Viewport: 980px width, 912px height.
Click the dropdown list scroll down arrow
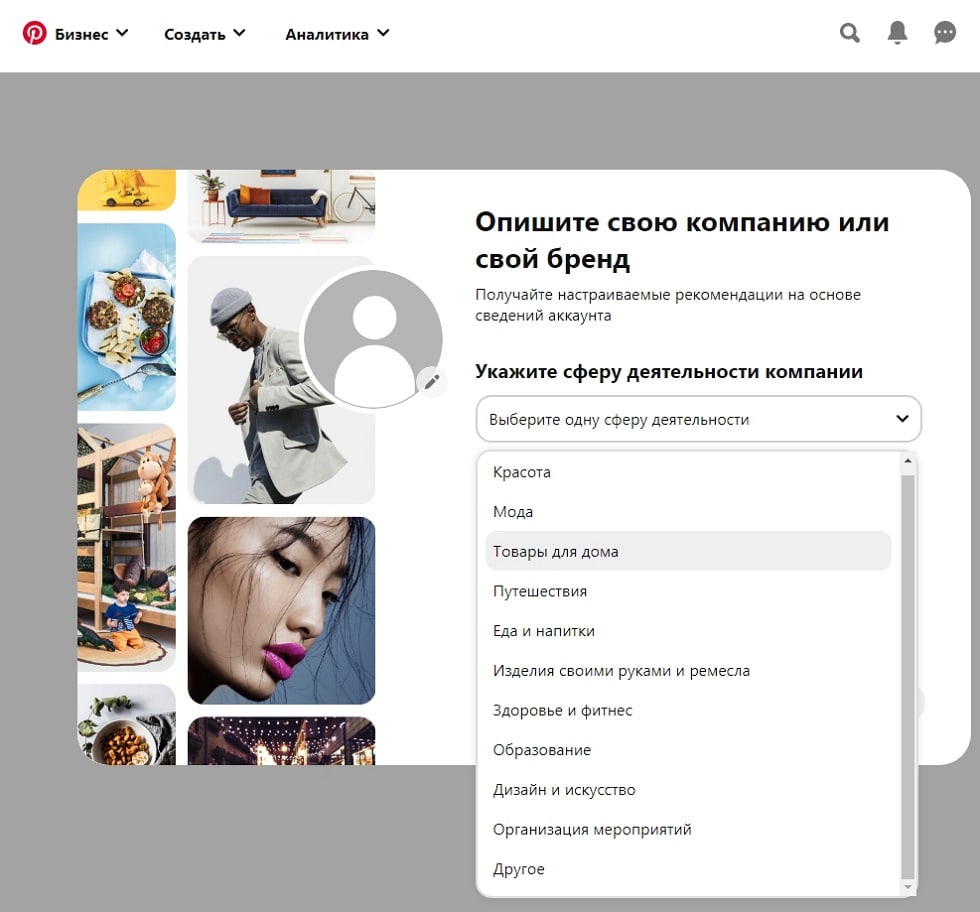(x=908, y=887)
